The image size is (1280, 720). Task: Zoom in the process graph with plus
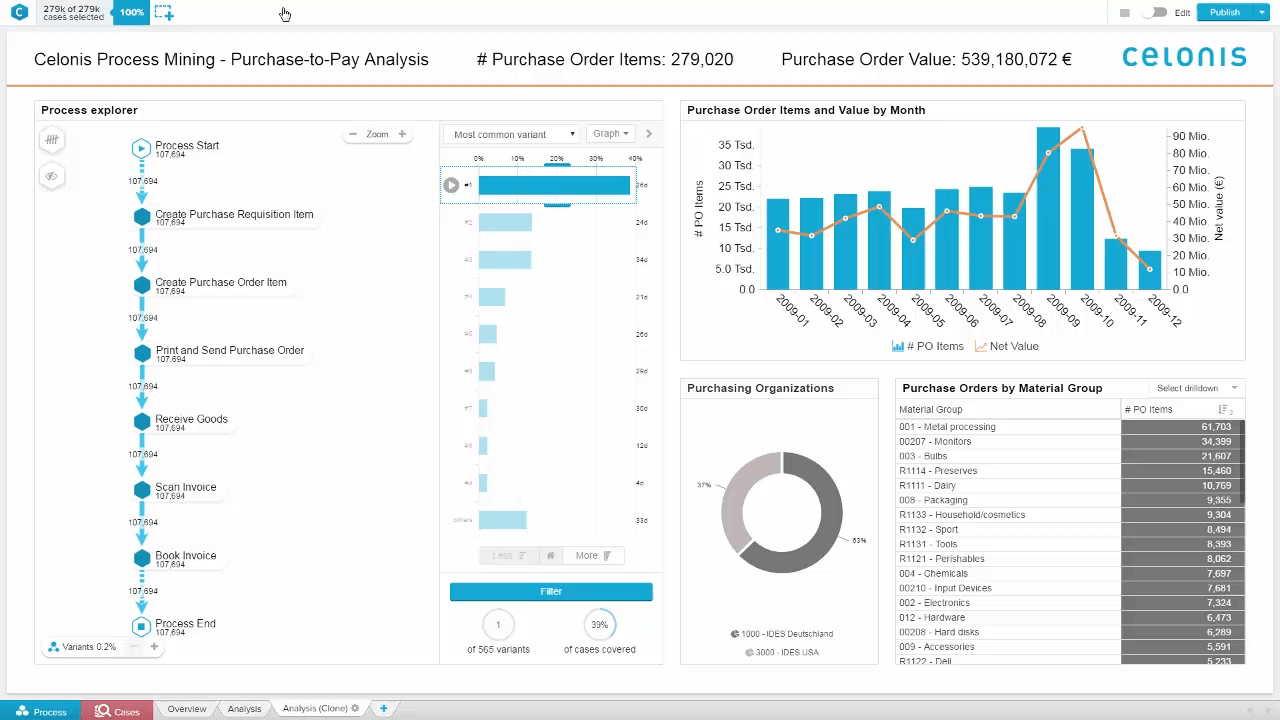click(402, 134)
